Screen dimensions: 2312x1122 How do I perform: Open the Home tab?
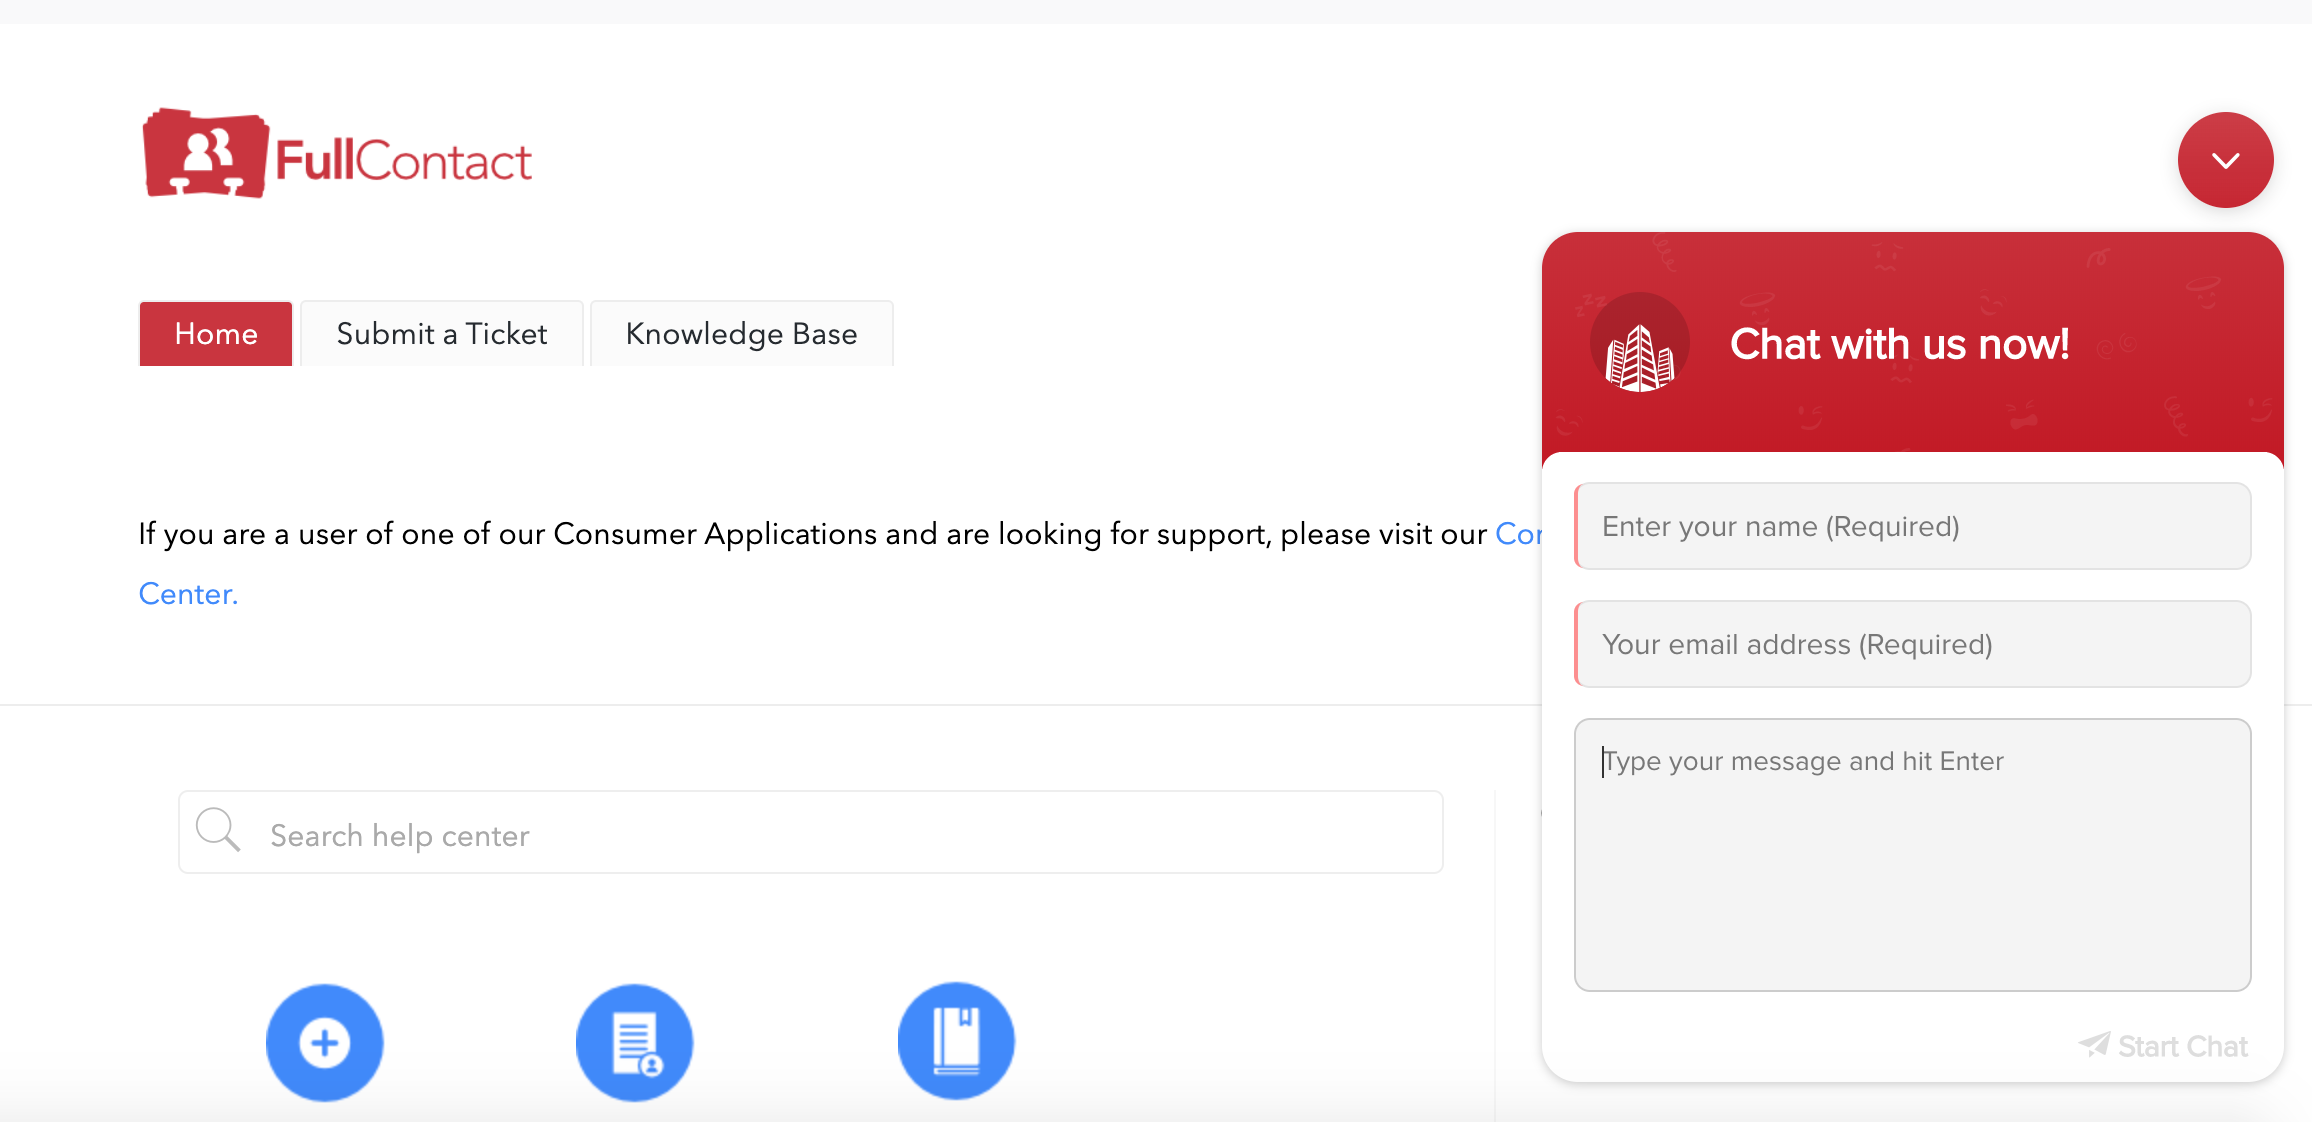[x=216, y=334]
